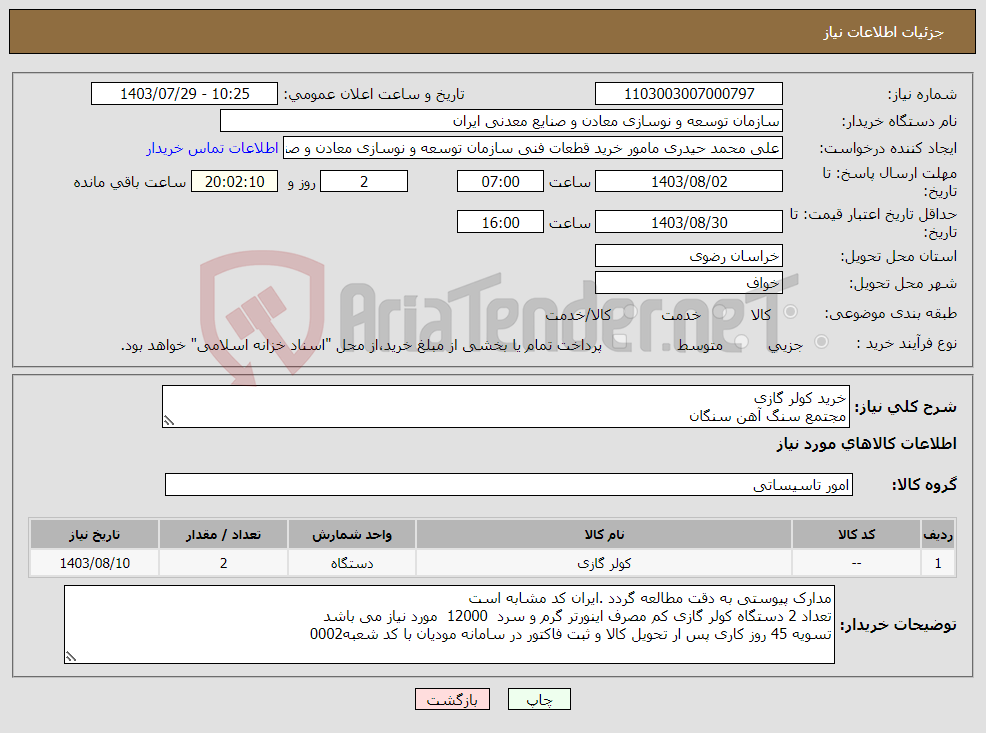The width and height of the screenshot is (986, 733).
Task: Click the واحد شمارش column header
Action: 352,534
